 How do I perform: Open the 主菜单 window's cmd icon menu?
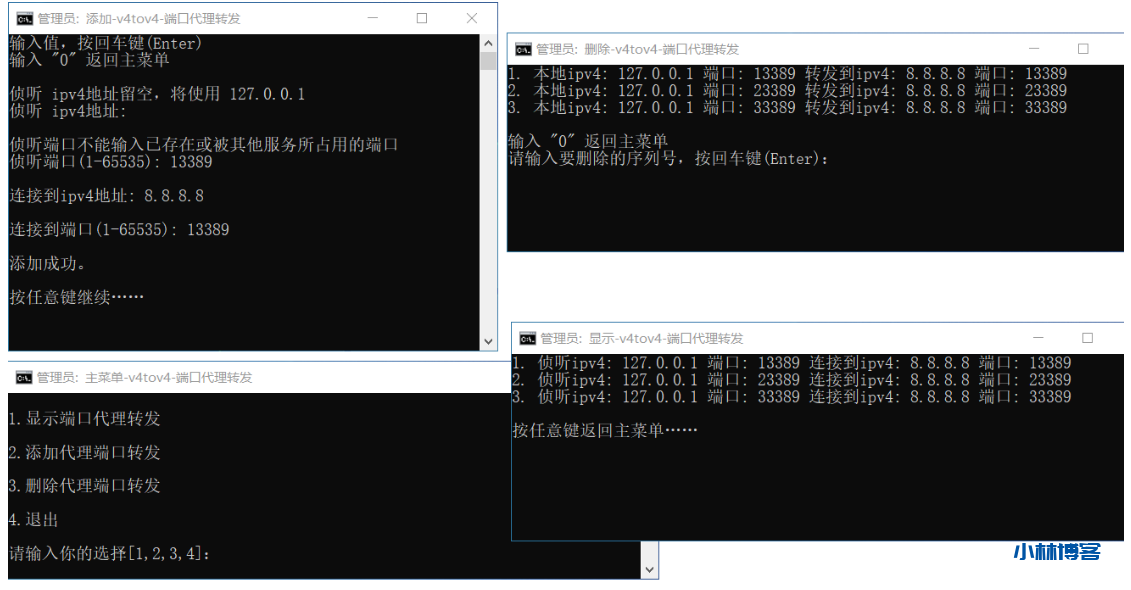coord(24,377)
